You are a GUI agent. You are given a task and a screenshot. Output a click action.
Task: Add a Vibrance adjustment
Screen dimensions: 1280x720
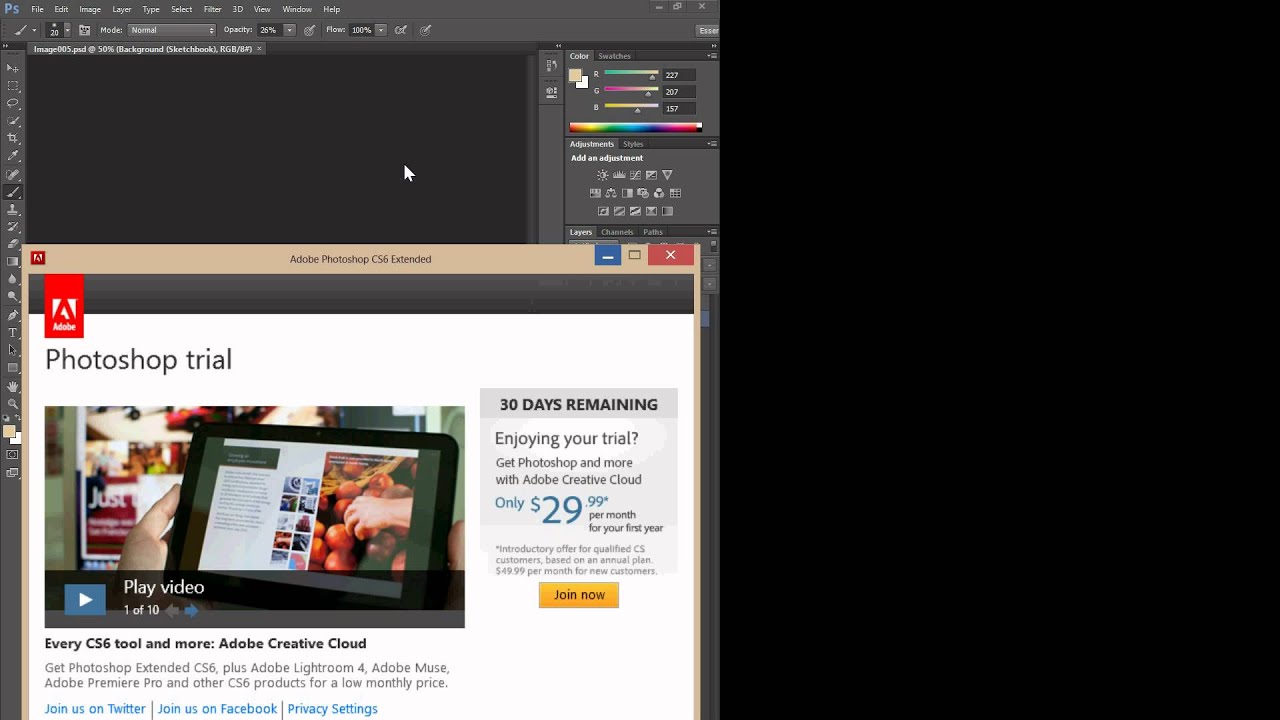tap(667, 175)
